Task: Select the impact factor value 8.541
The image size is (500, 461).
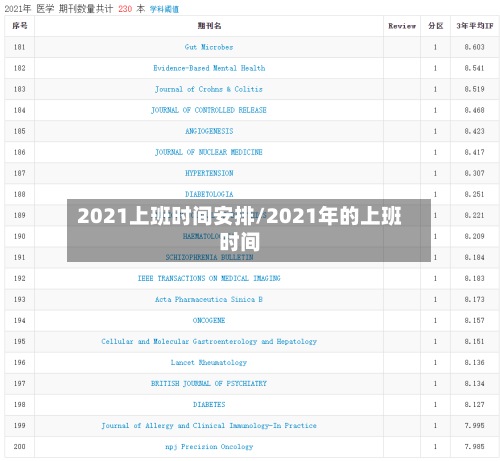Action: click(474, 68)
